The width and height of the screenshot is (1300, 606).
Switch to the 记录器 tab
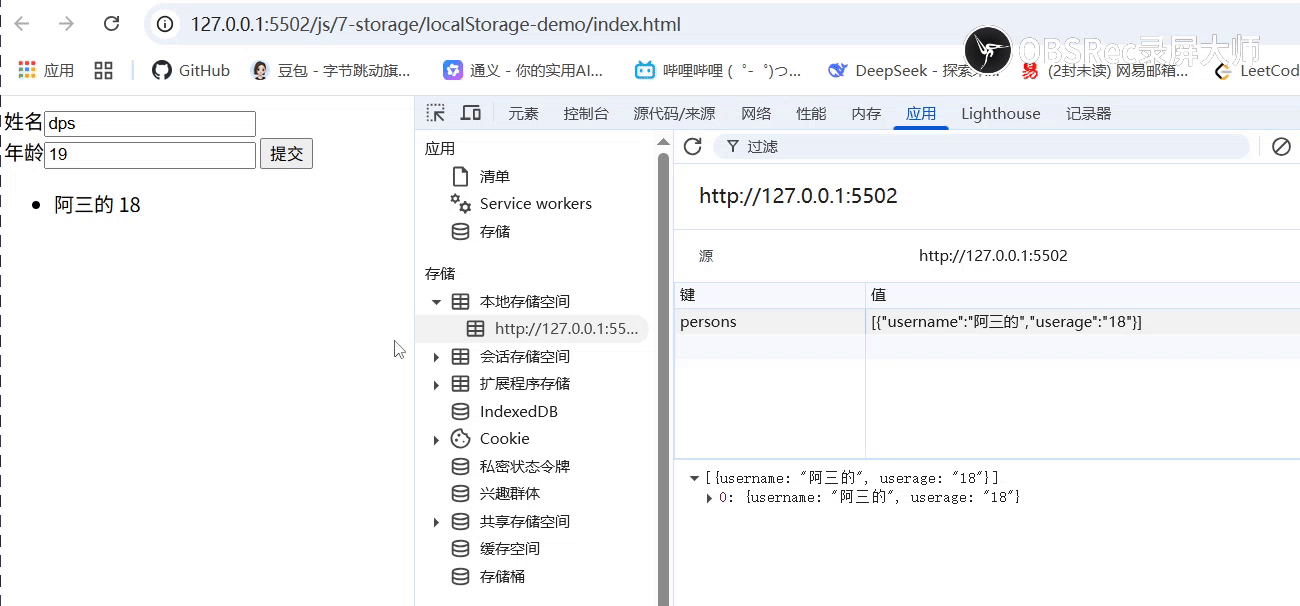[1089, 114]
